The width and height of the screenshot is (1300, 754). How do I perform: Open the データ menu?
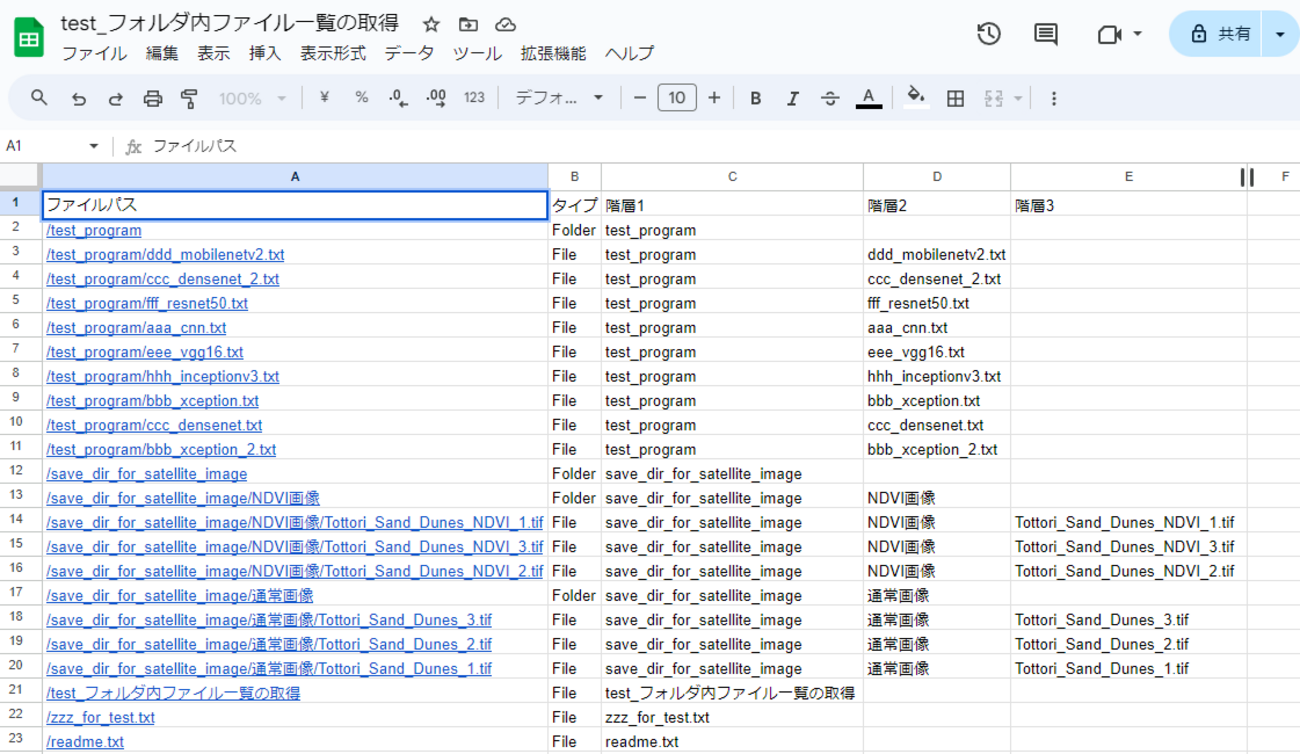[x=409, y=54]
